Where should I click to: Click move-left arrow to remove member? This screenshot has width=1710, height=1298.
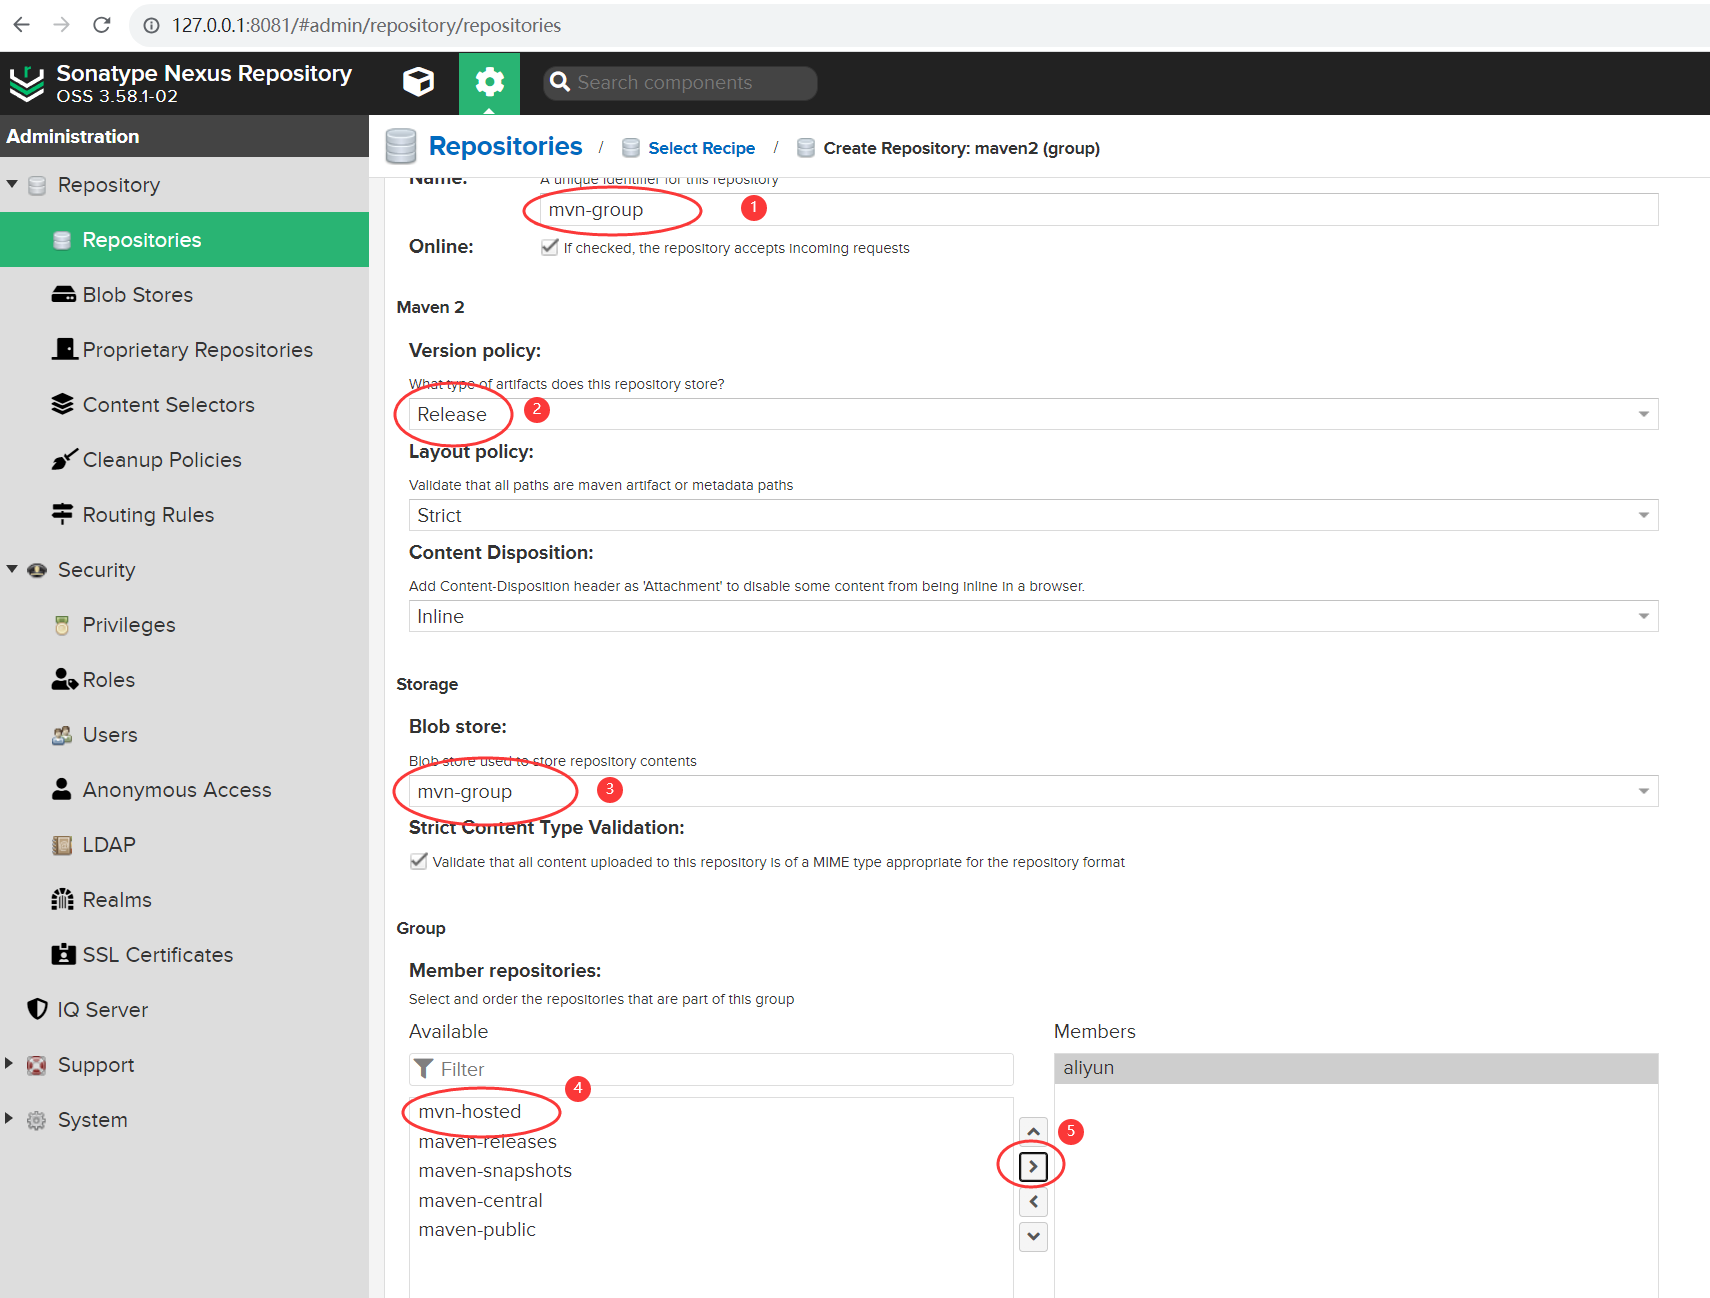1033,1201
